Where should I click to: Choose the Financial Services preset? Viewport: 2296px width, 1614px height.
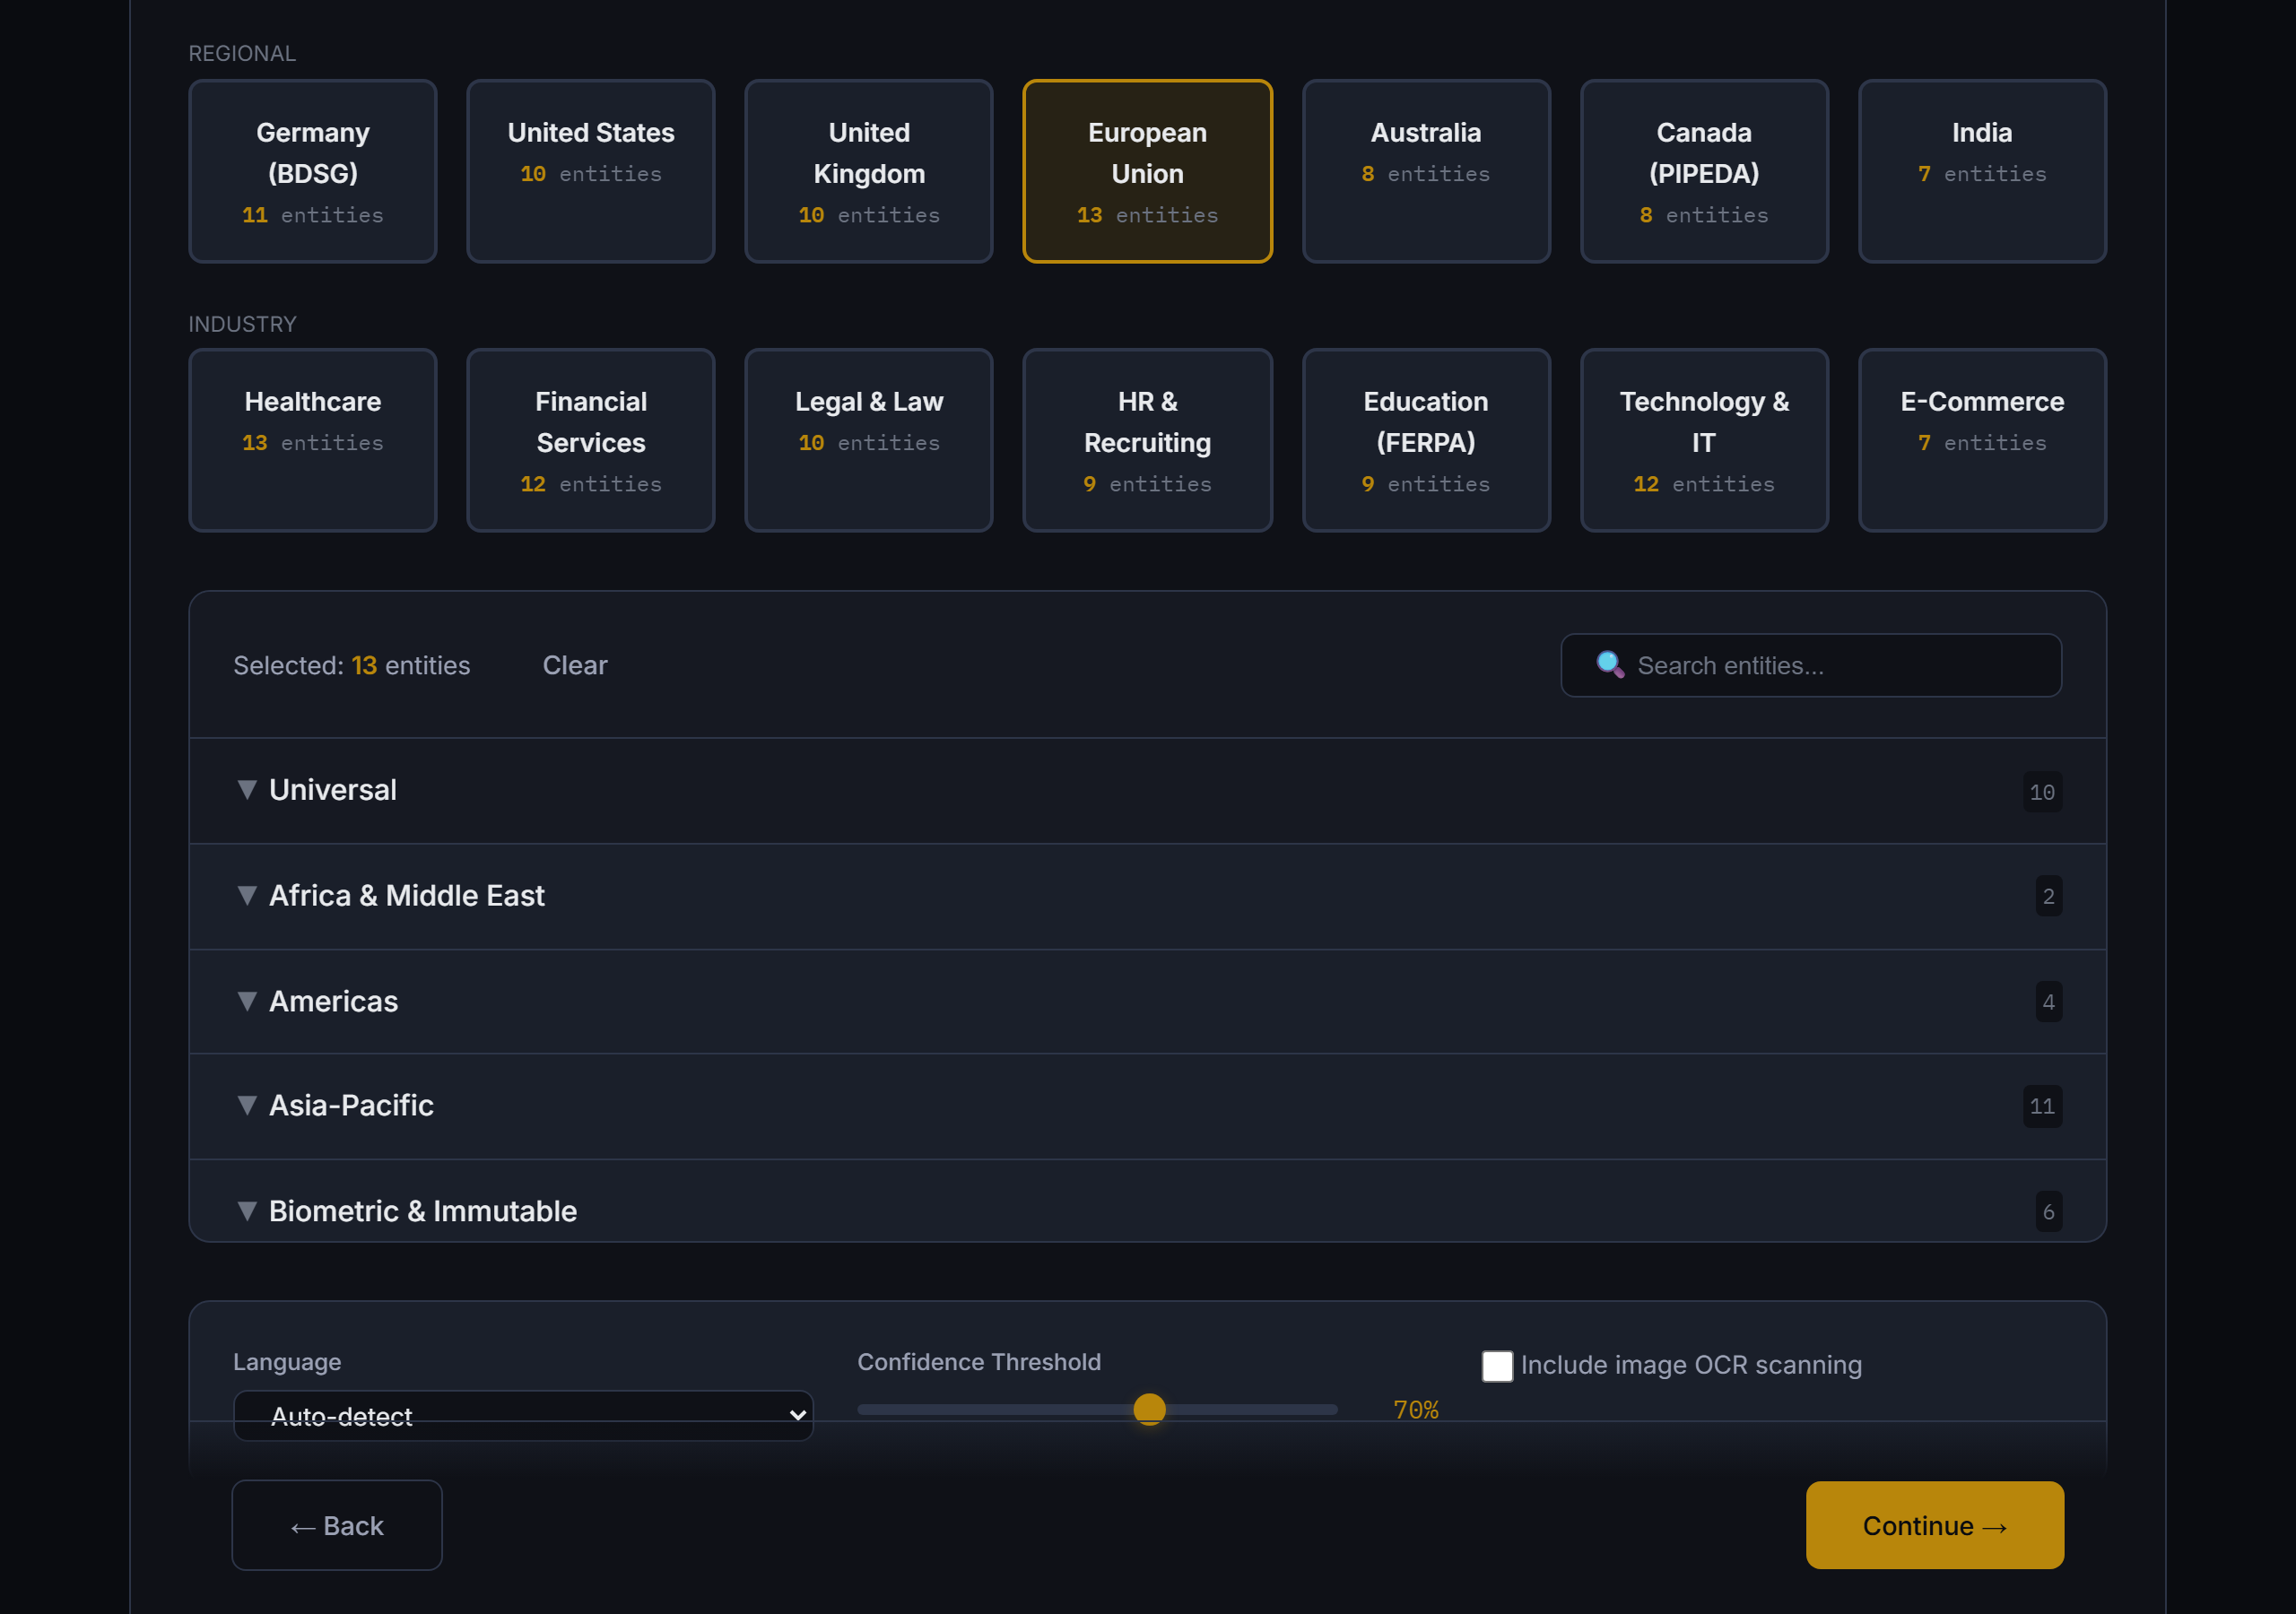pyautogui.click(x=590, y=440)
